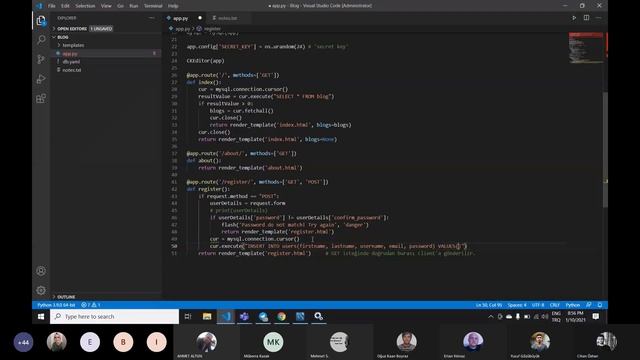Select the MK participant avatar
Viewport: 640px width, 360px height.
(273, 342)
